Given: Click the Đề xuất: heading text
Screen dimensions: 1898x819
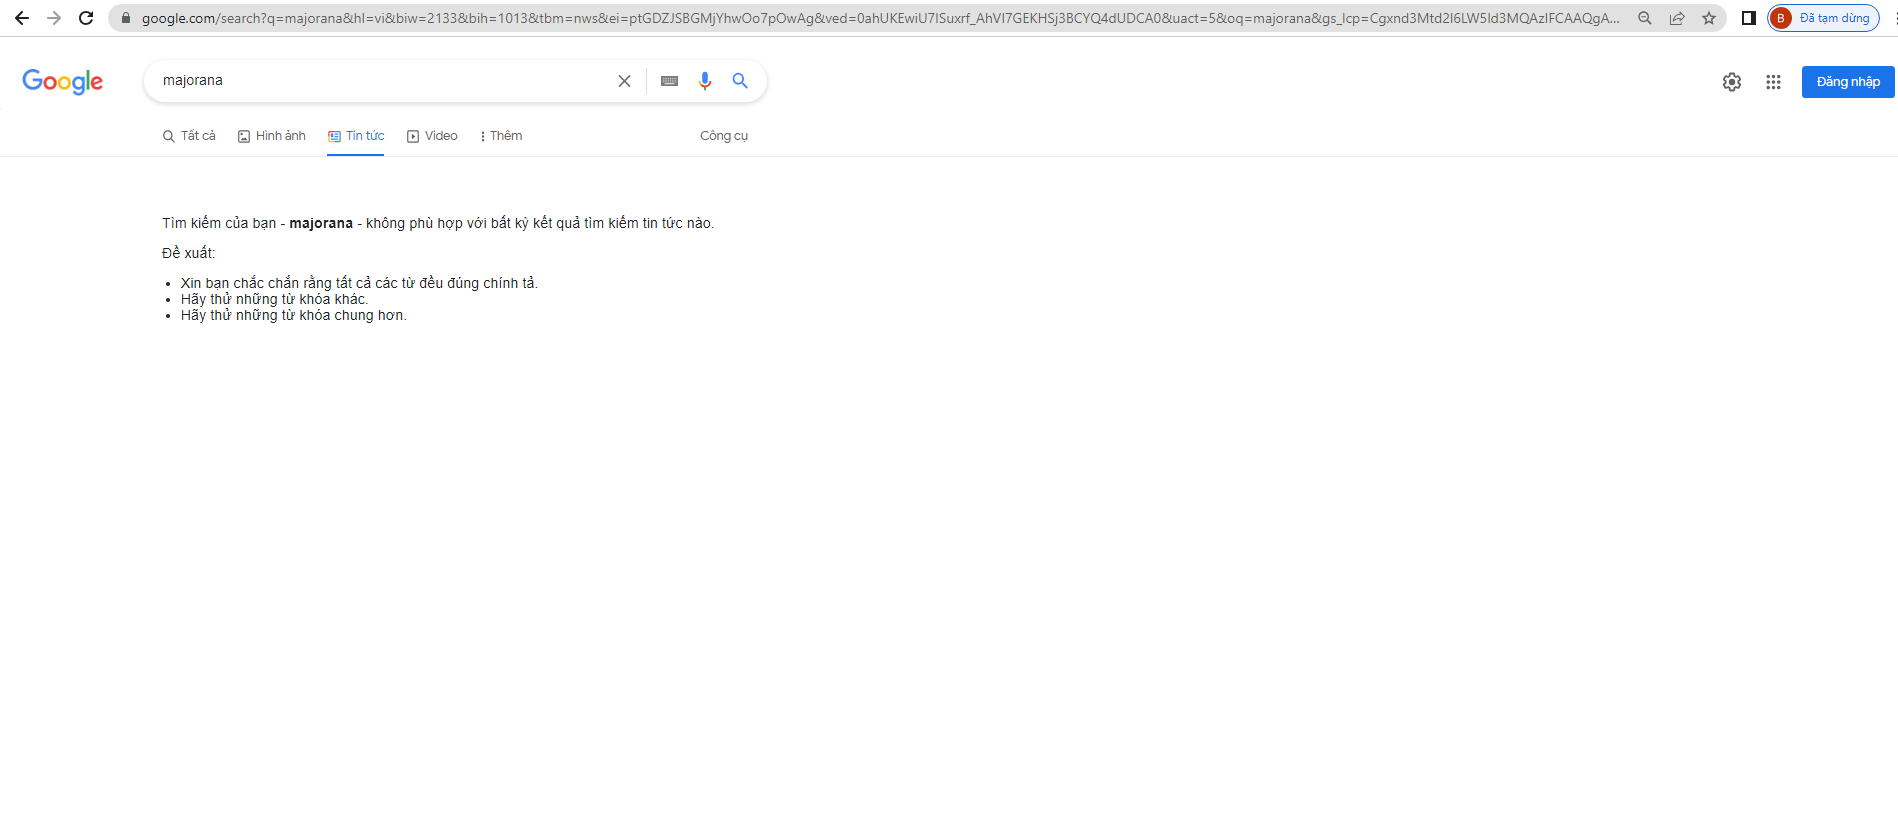Looking at the screenshot, I should pos(189,253).
